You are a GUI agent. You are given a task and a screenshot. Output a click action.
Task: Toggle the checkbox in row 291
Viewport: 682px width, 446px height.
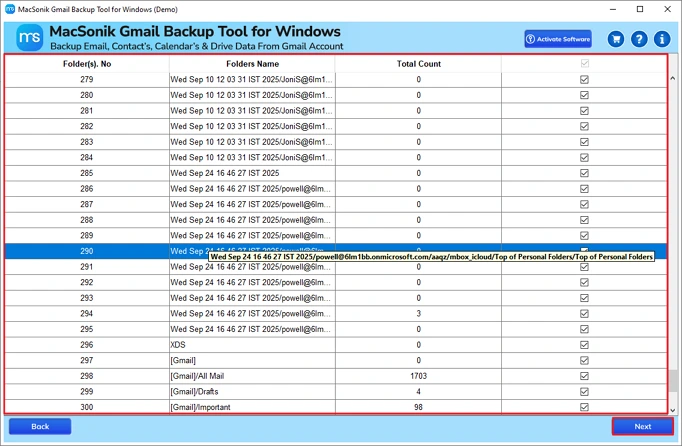(584, 267)
